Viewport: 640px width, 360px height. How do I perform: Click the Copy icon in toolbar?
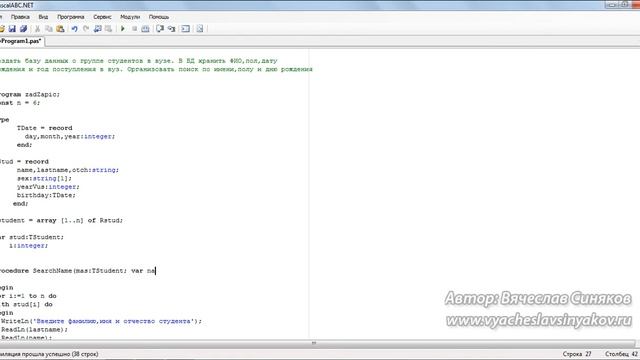tap(49, 29)
